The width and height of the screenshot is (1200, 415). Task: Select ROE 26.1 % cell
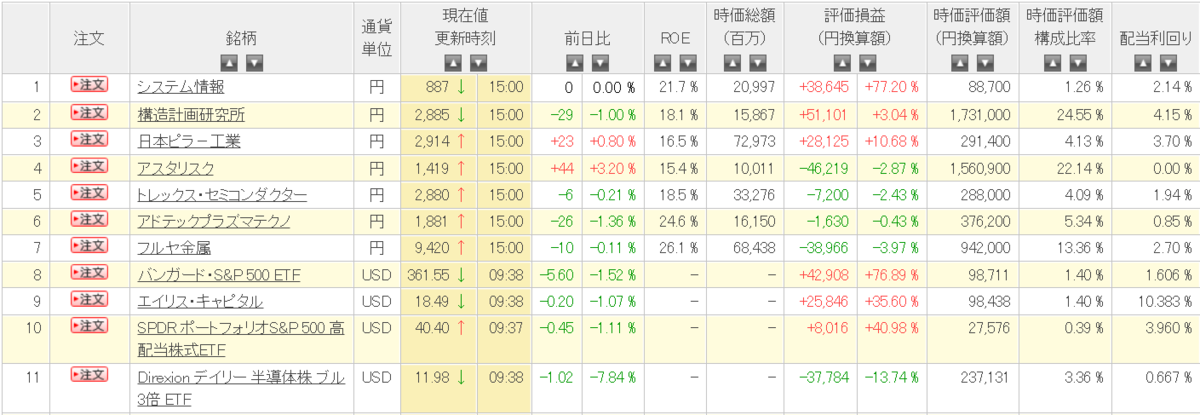pos(676,247)
